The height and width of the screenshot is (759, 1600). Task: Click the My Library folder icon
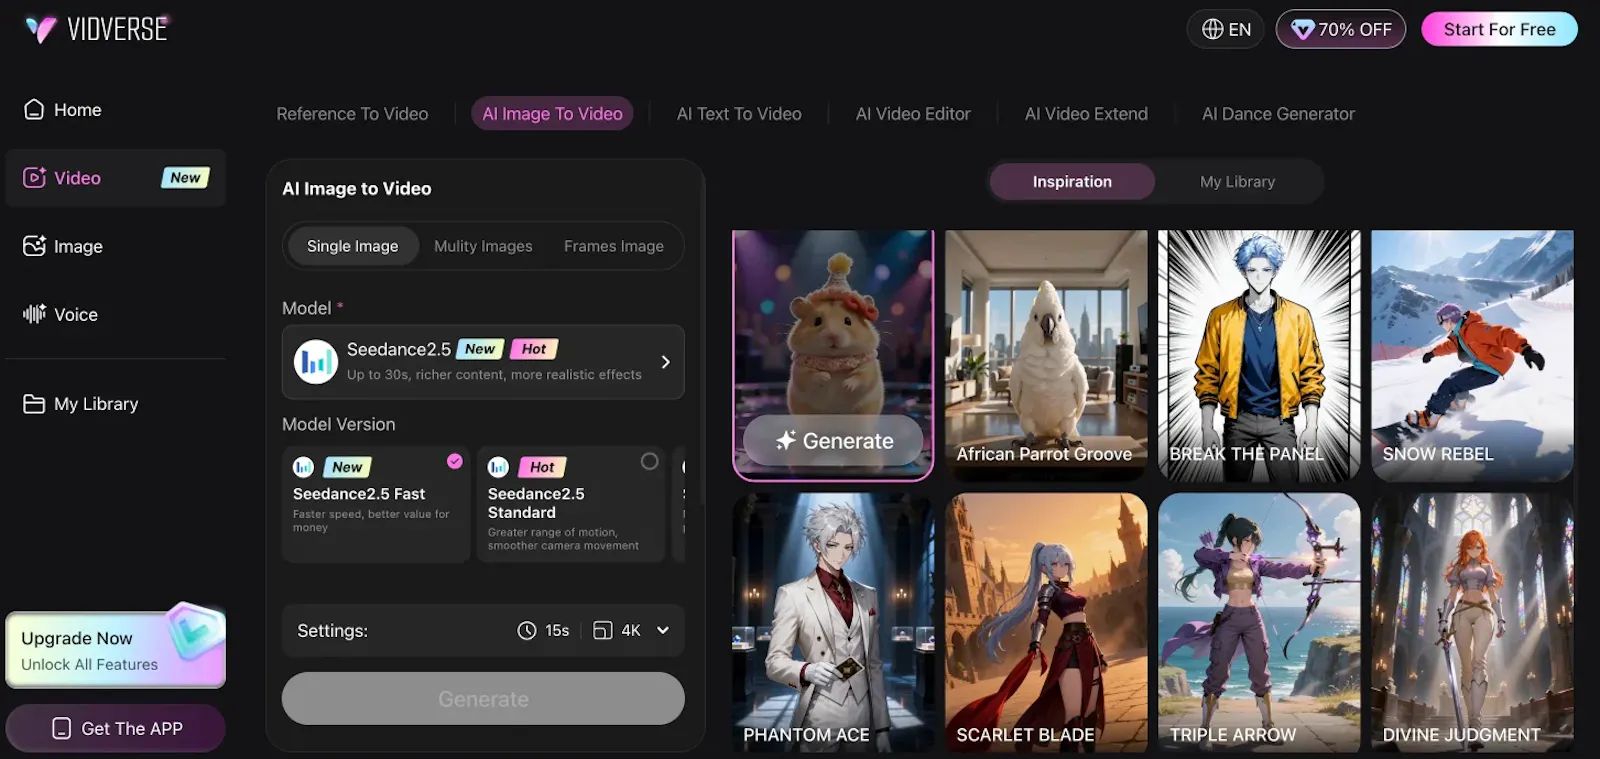point(34,404)
